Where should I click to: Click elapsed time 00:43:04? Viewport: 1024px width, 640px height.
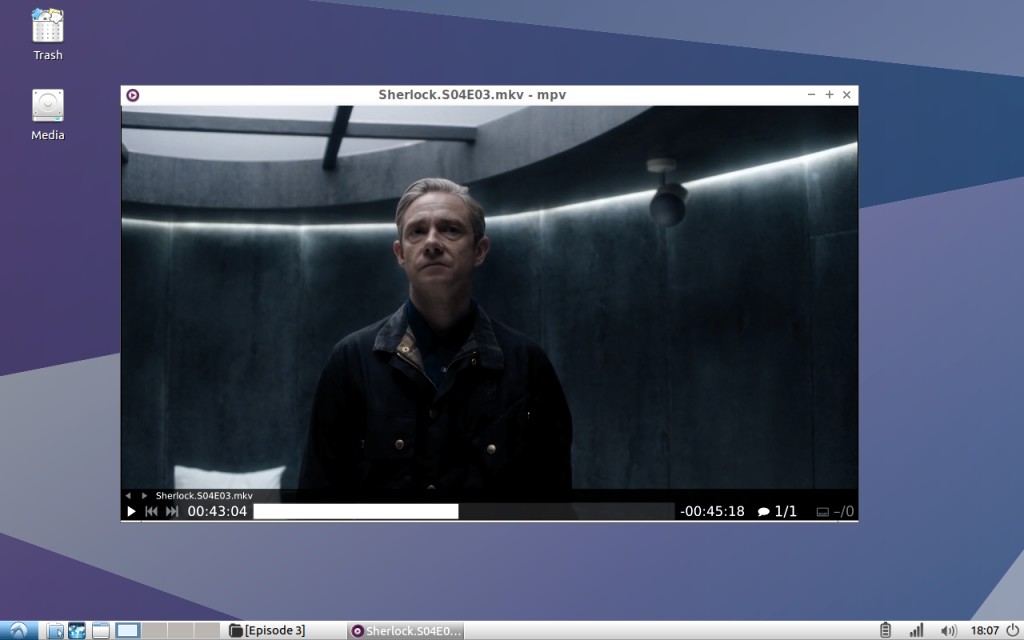(x=217, y=511)
